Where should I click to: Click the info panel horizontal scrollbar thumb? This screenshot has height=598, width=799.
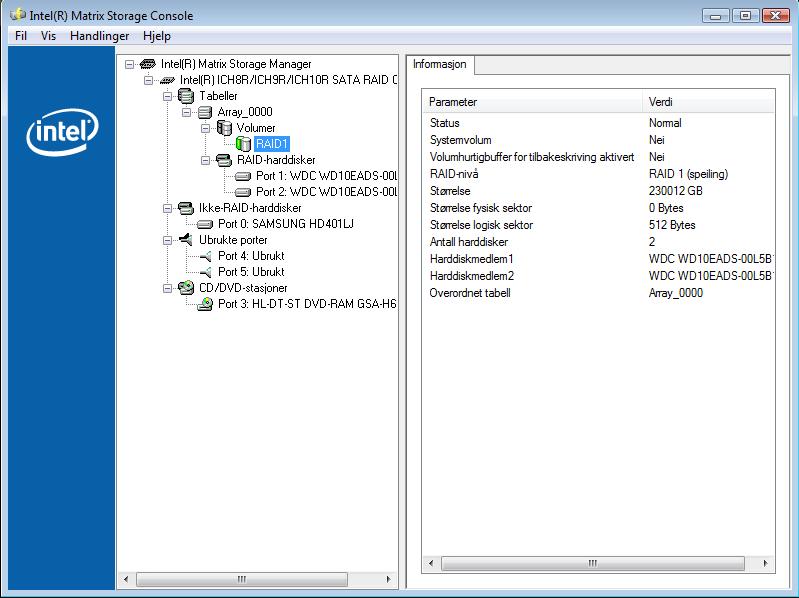pos(593,563)
